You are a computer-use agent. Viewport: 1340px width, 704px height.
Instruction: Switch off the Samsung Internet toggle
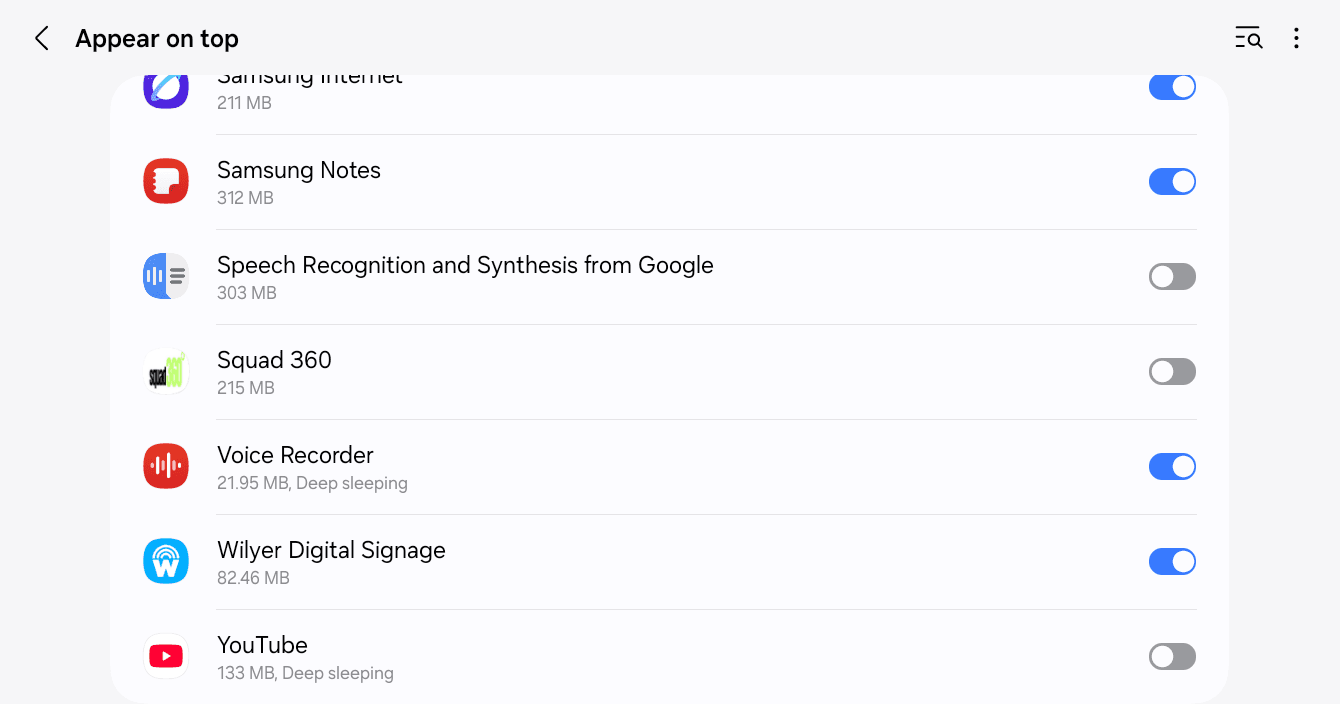1172,87
